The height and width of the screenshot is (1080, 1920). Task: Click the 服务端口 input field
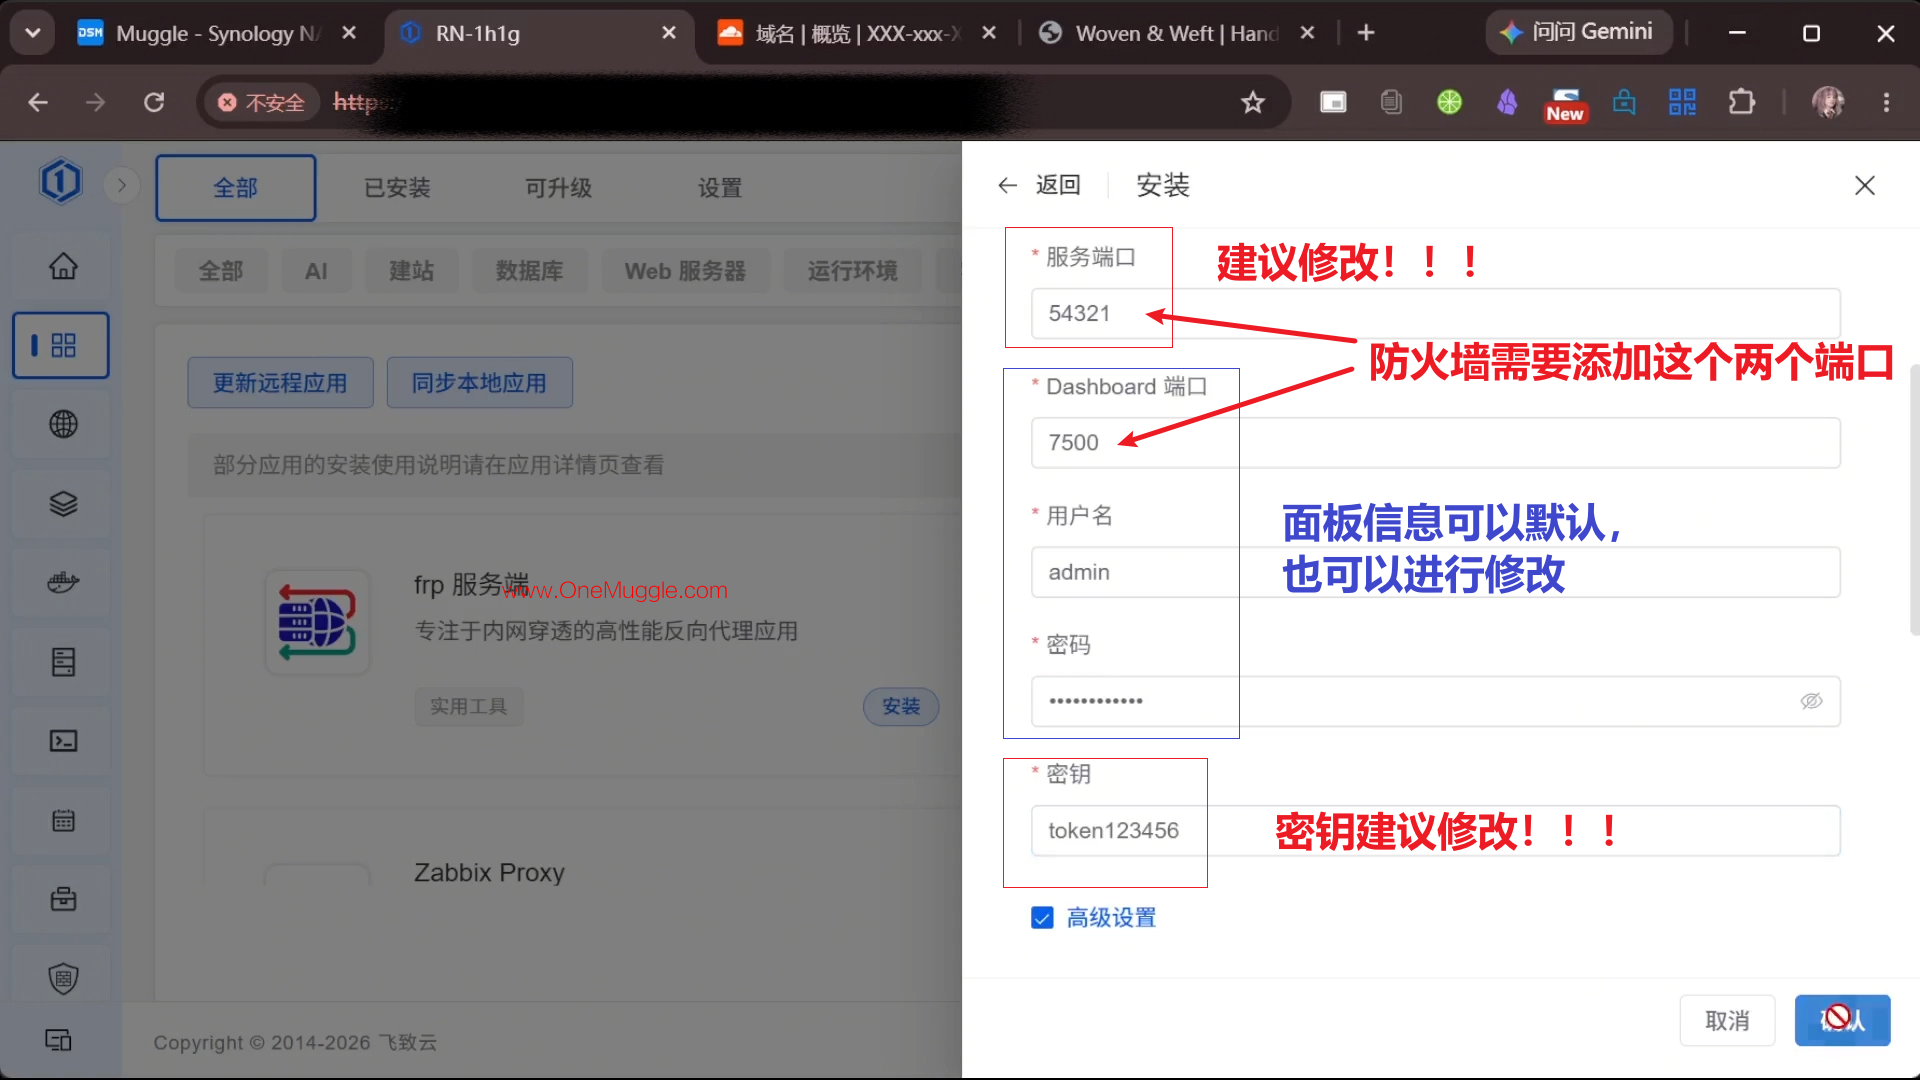tap(1435, 314)
